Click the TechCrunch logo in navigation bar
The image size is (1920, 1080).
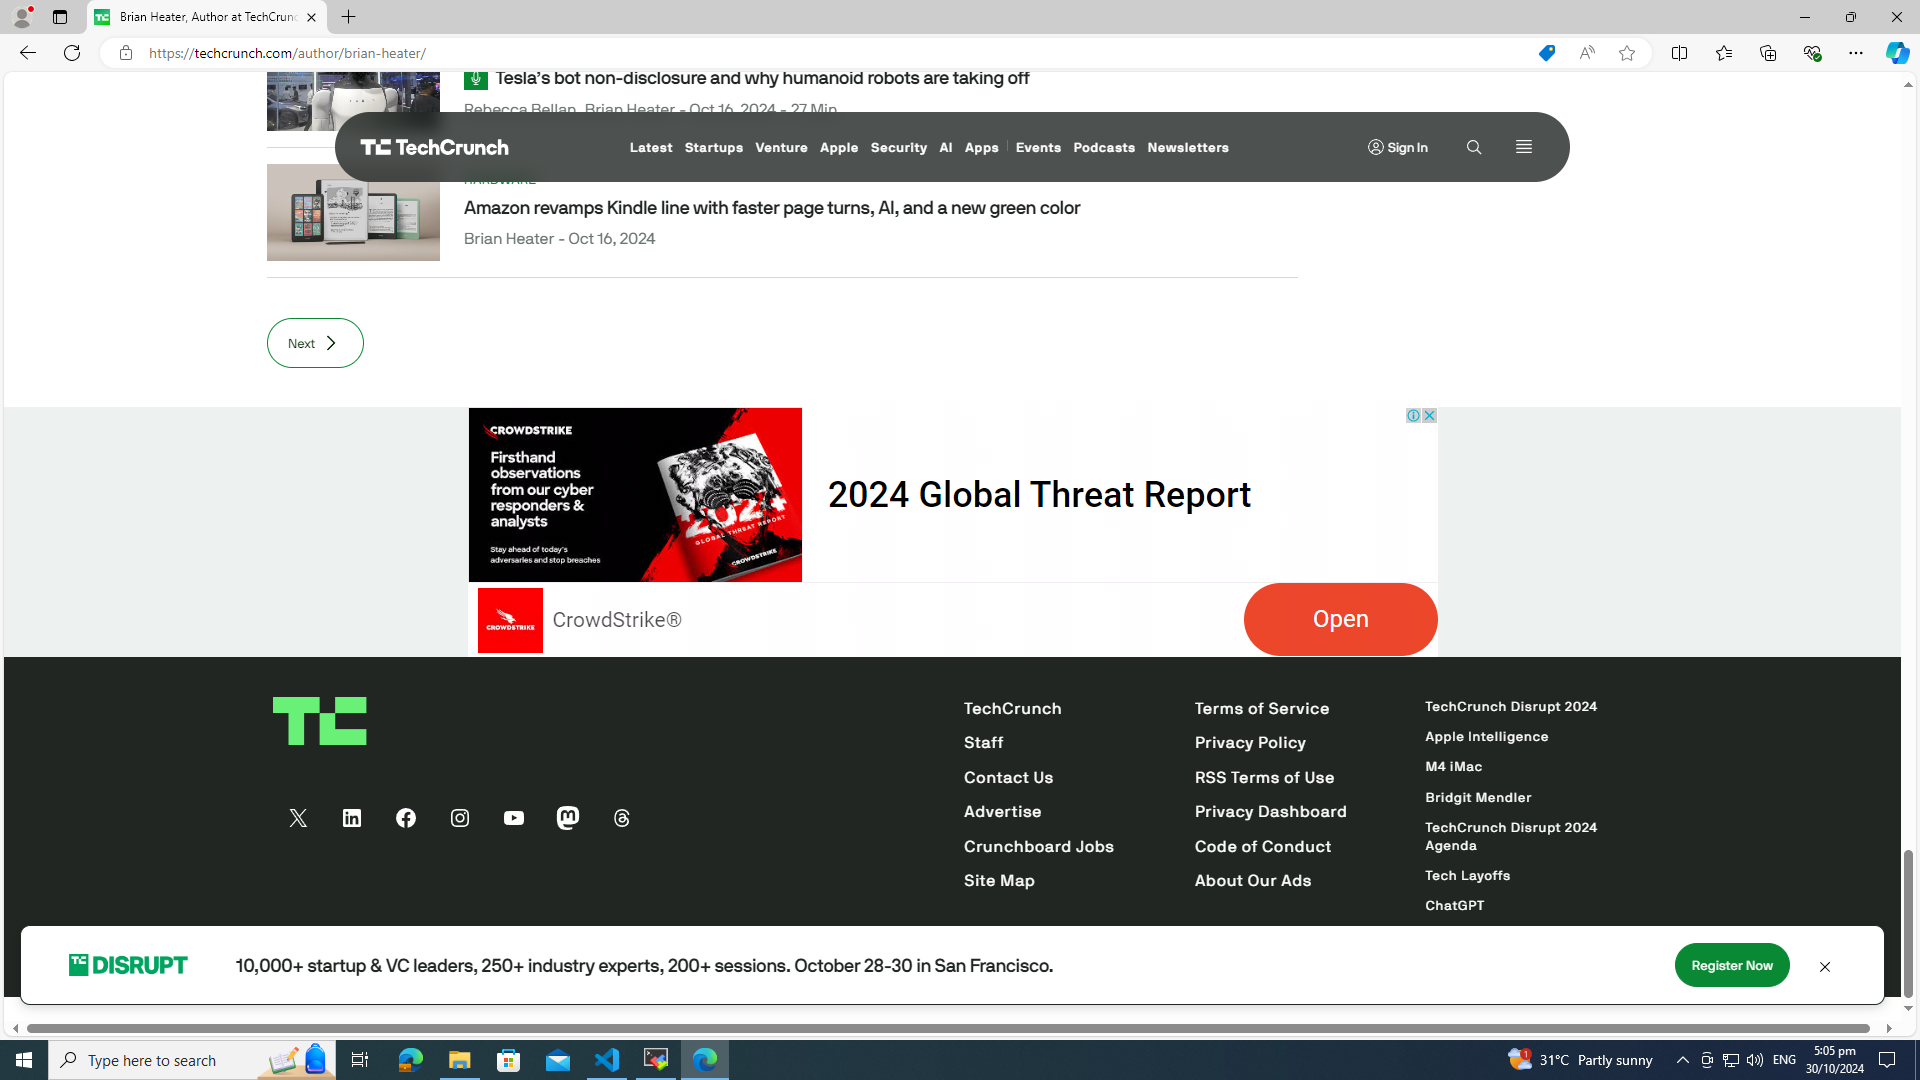pyautogui.click(x=435, y=147)
